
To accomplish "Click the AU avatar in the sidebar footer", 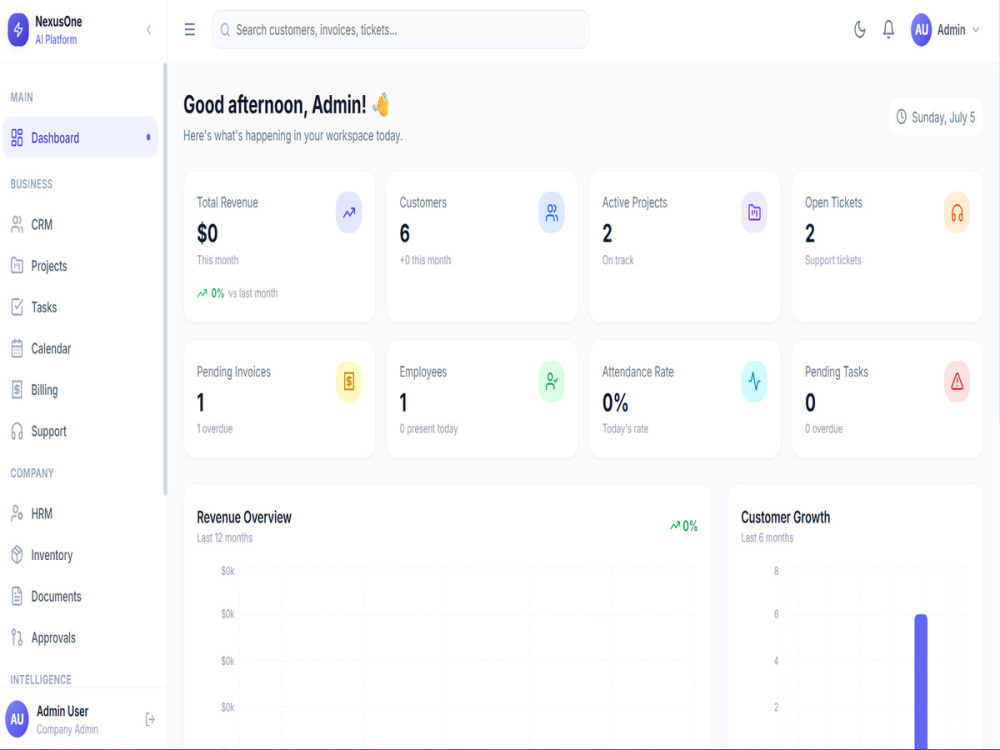I will coord(17,719).
